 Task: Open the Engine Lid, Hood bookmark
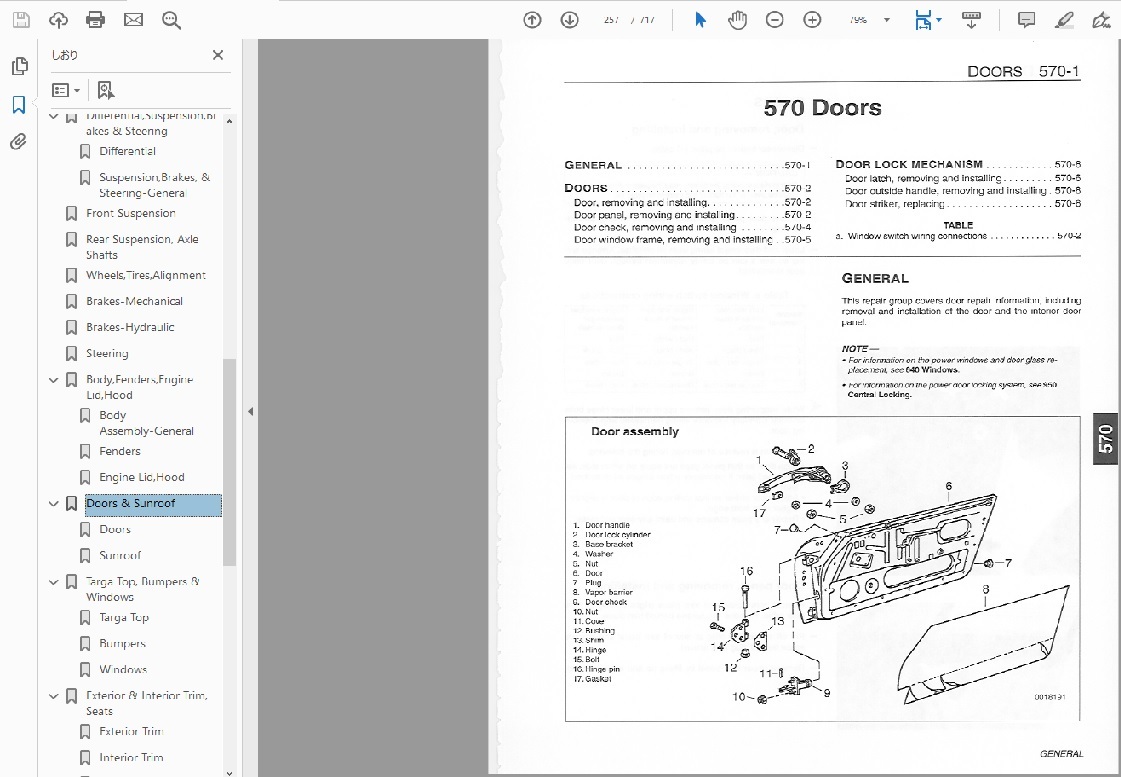pos(142,477)
